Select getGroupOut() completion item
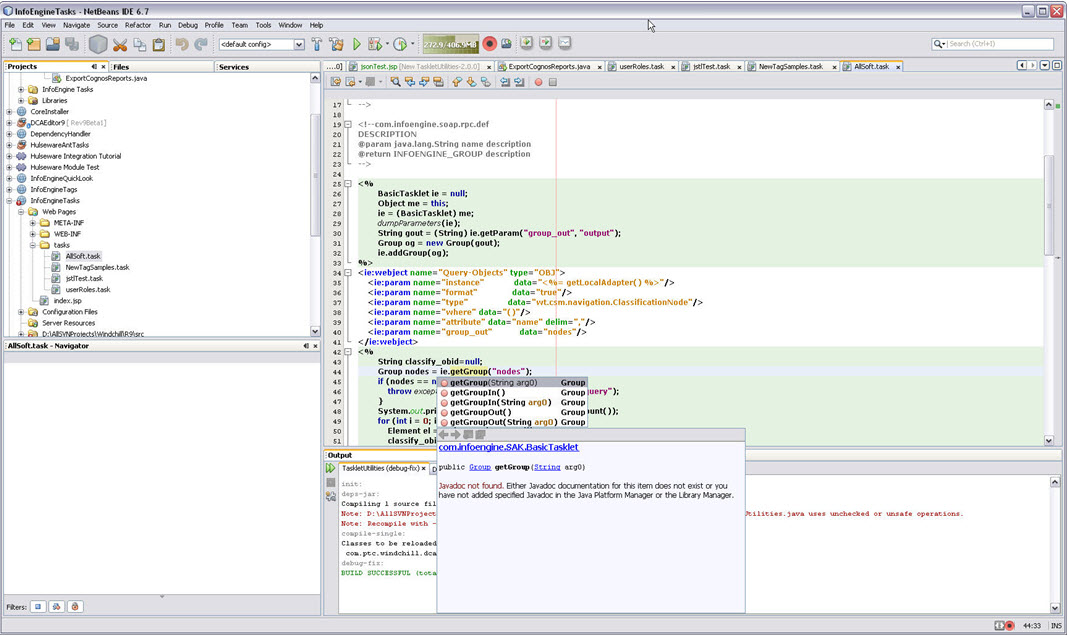Image resolution: width=1069 pixels, height=636 pixels. [512, 412]
